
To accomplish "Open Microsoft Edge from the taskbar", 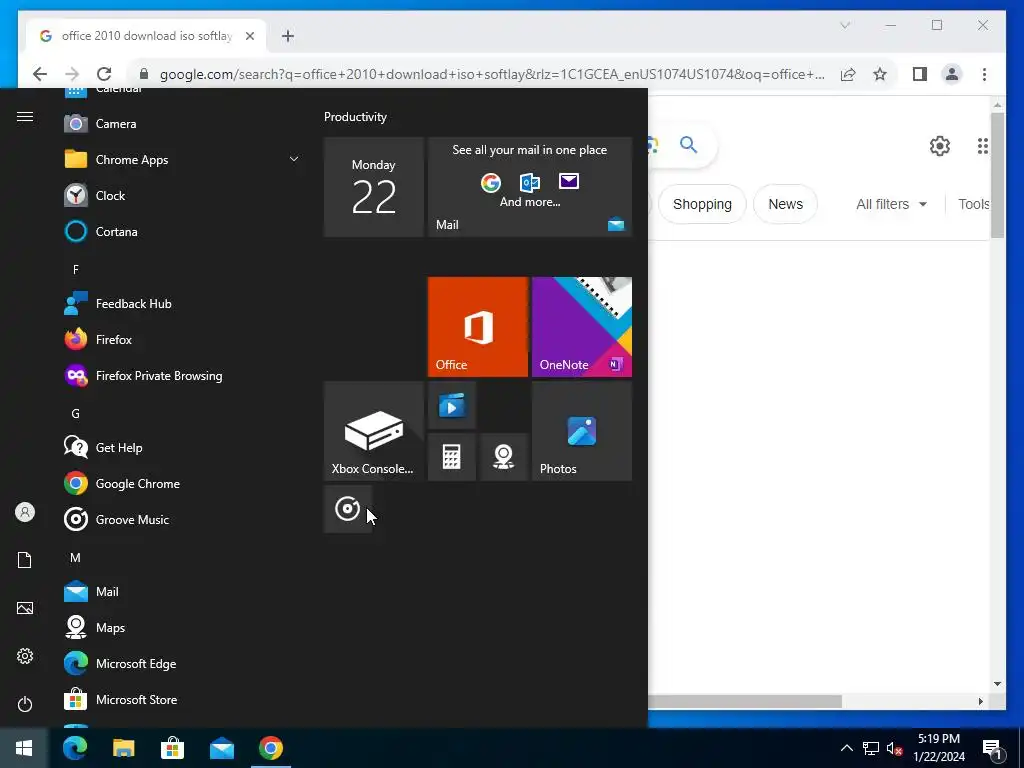I will 74,748.
